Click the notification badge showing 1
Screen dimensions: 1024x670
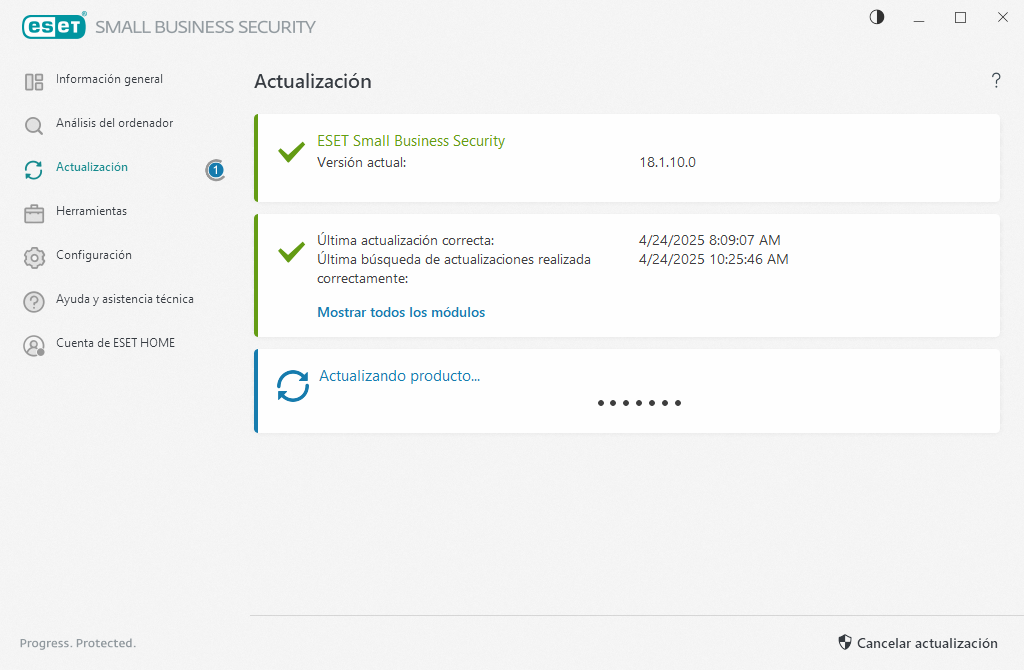215,170
